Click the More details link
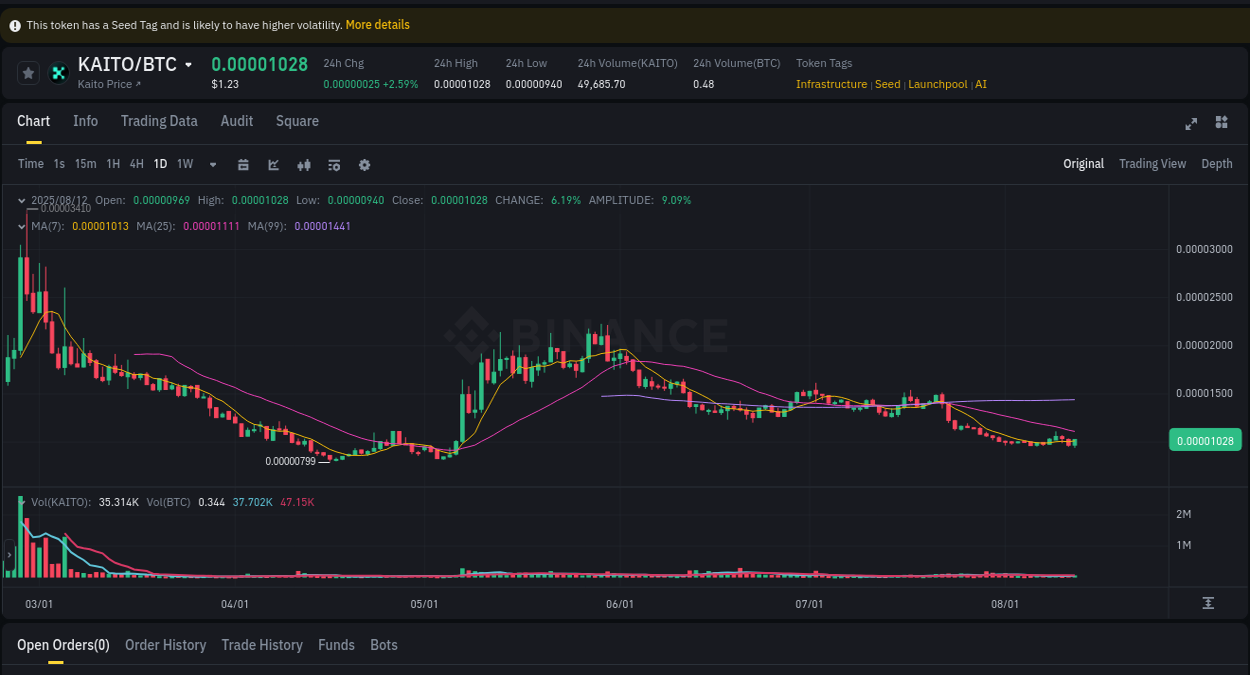Viewport: 1250px width, 675px height. click(377, 24)
